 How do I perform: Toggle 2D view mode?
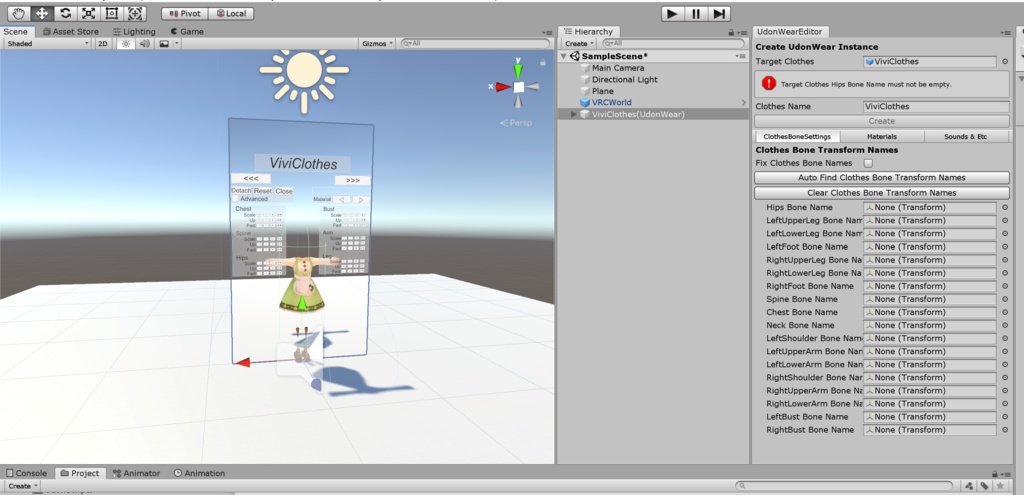[103, 43]
